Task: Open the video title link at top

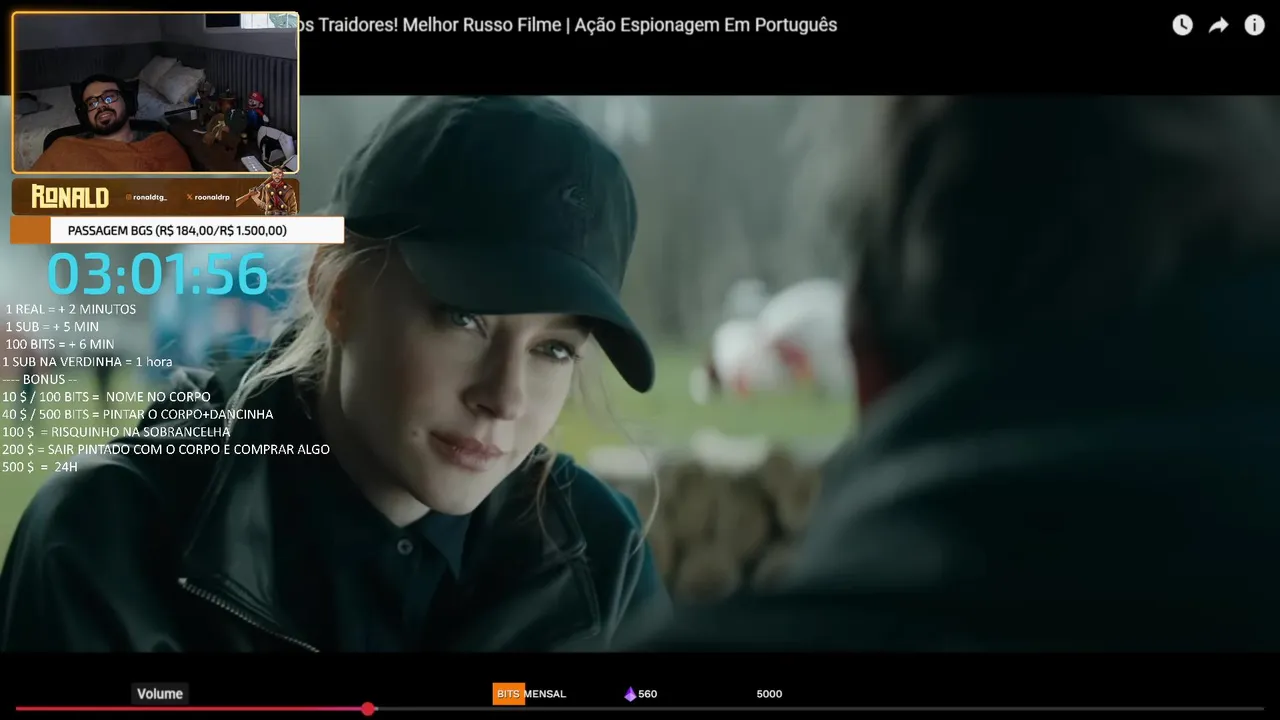Action: point(568,25)
